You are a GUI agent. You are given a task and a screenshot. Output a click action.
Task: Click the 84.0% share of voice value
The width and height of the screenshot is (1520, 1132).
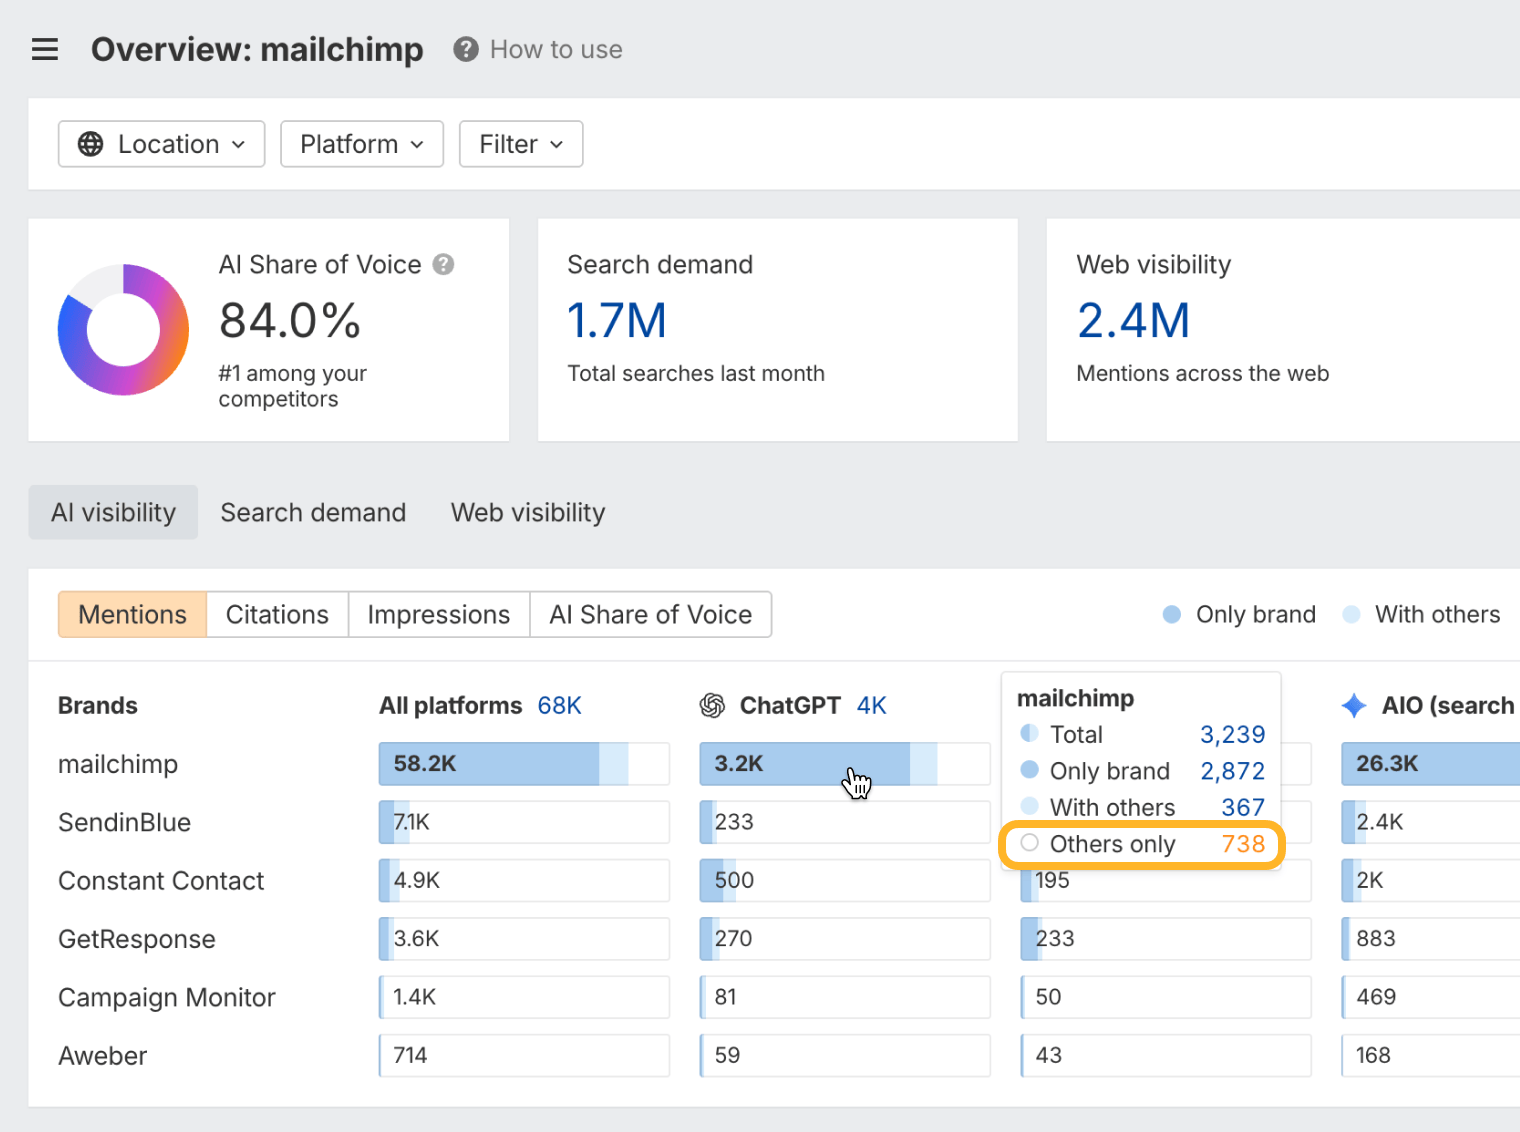290,321
